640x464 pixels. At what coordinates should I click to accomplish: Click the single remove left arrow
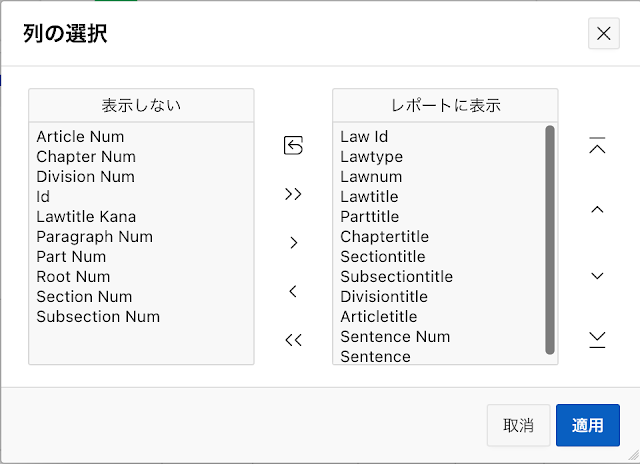click(293, 292)
